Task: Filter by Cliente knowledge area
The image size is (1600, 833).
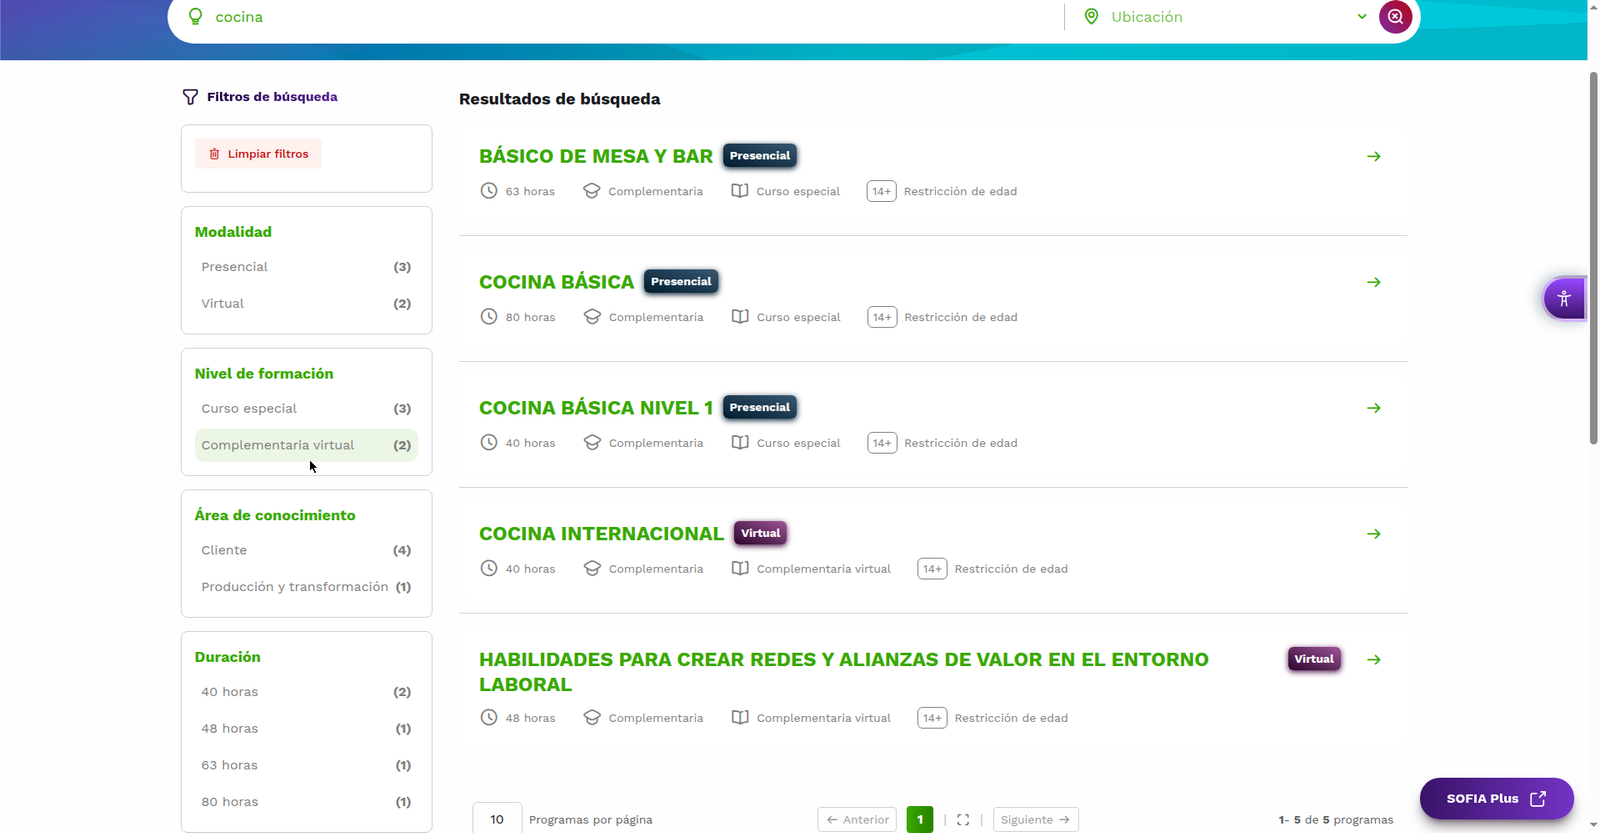Action: pyautogui.click(x=306, y=551)
